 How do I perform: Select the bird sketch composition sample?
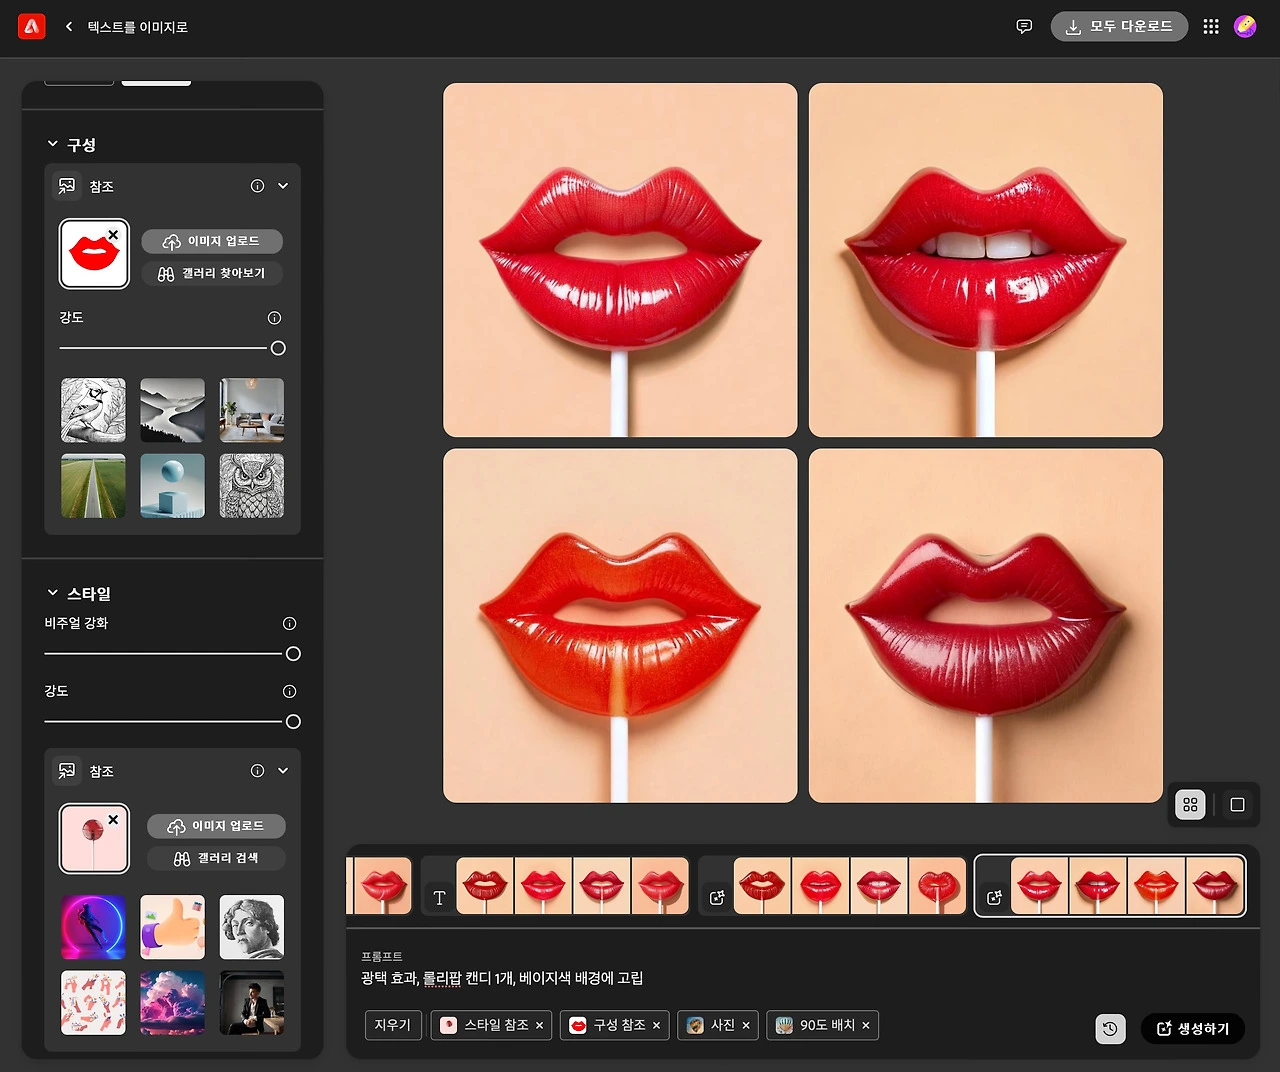94,410
